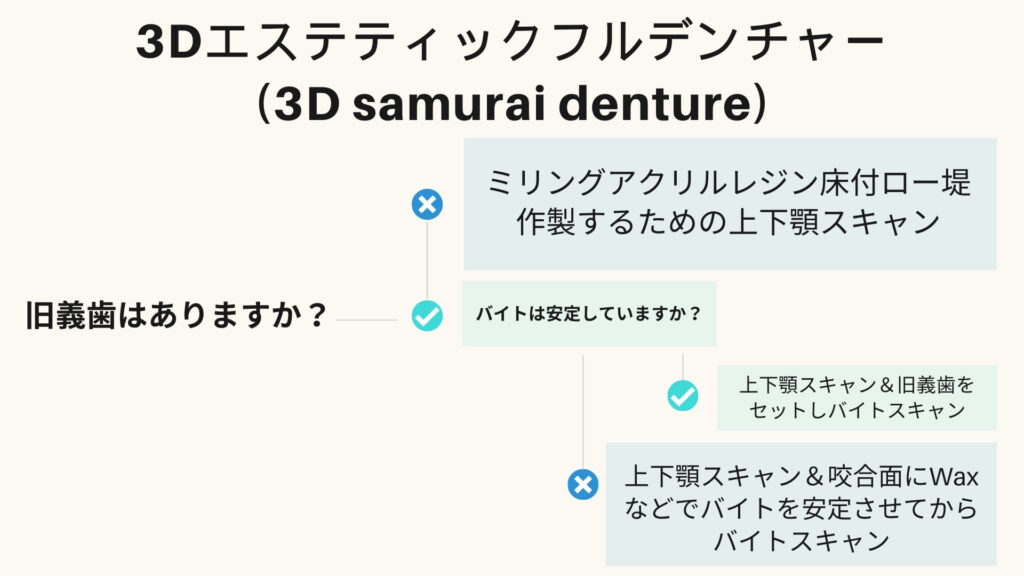Click the short line above the second teal checkmark
1024x576 pixels.
(x=682, y=367)
